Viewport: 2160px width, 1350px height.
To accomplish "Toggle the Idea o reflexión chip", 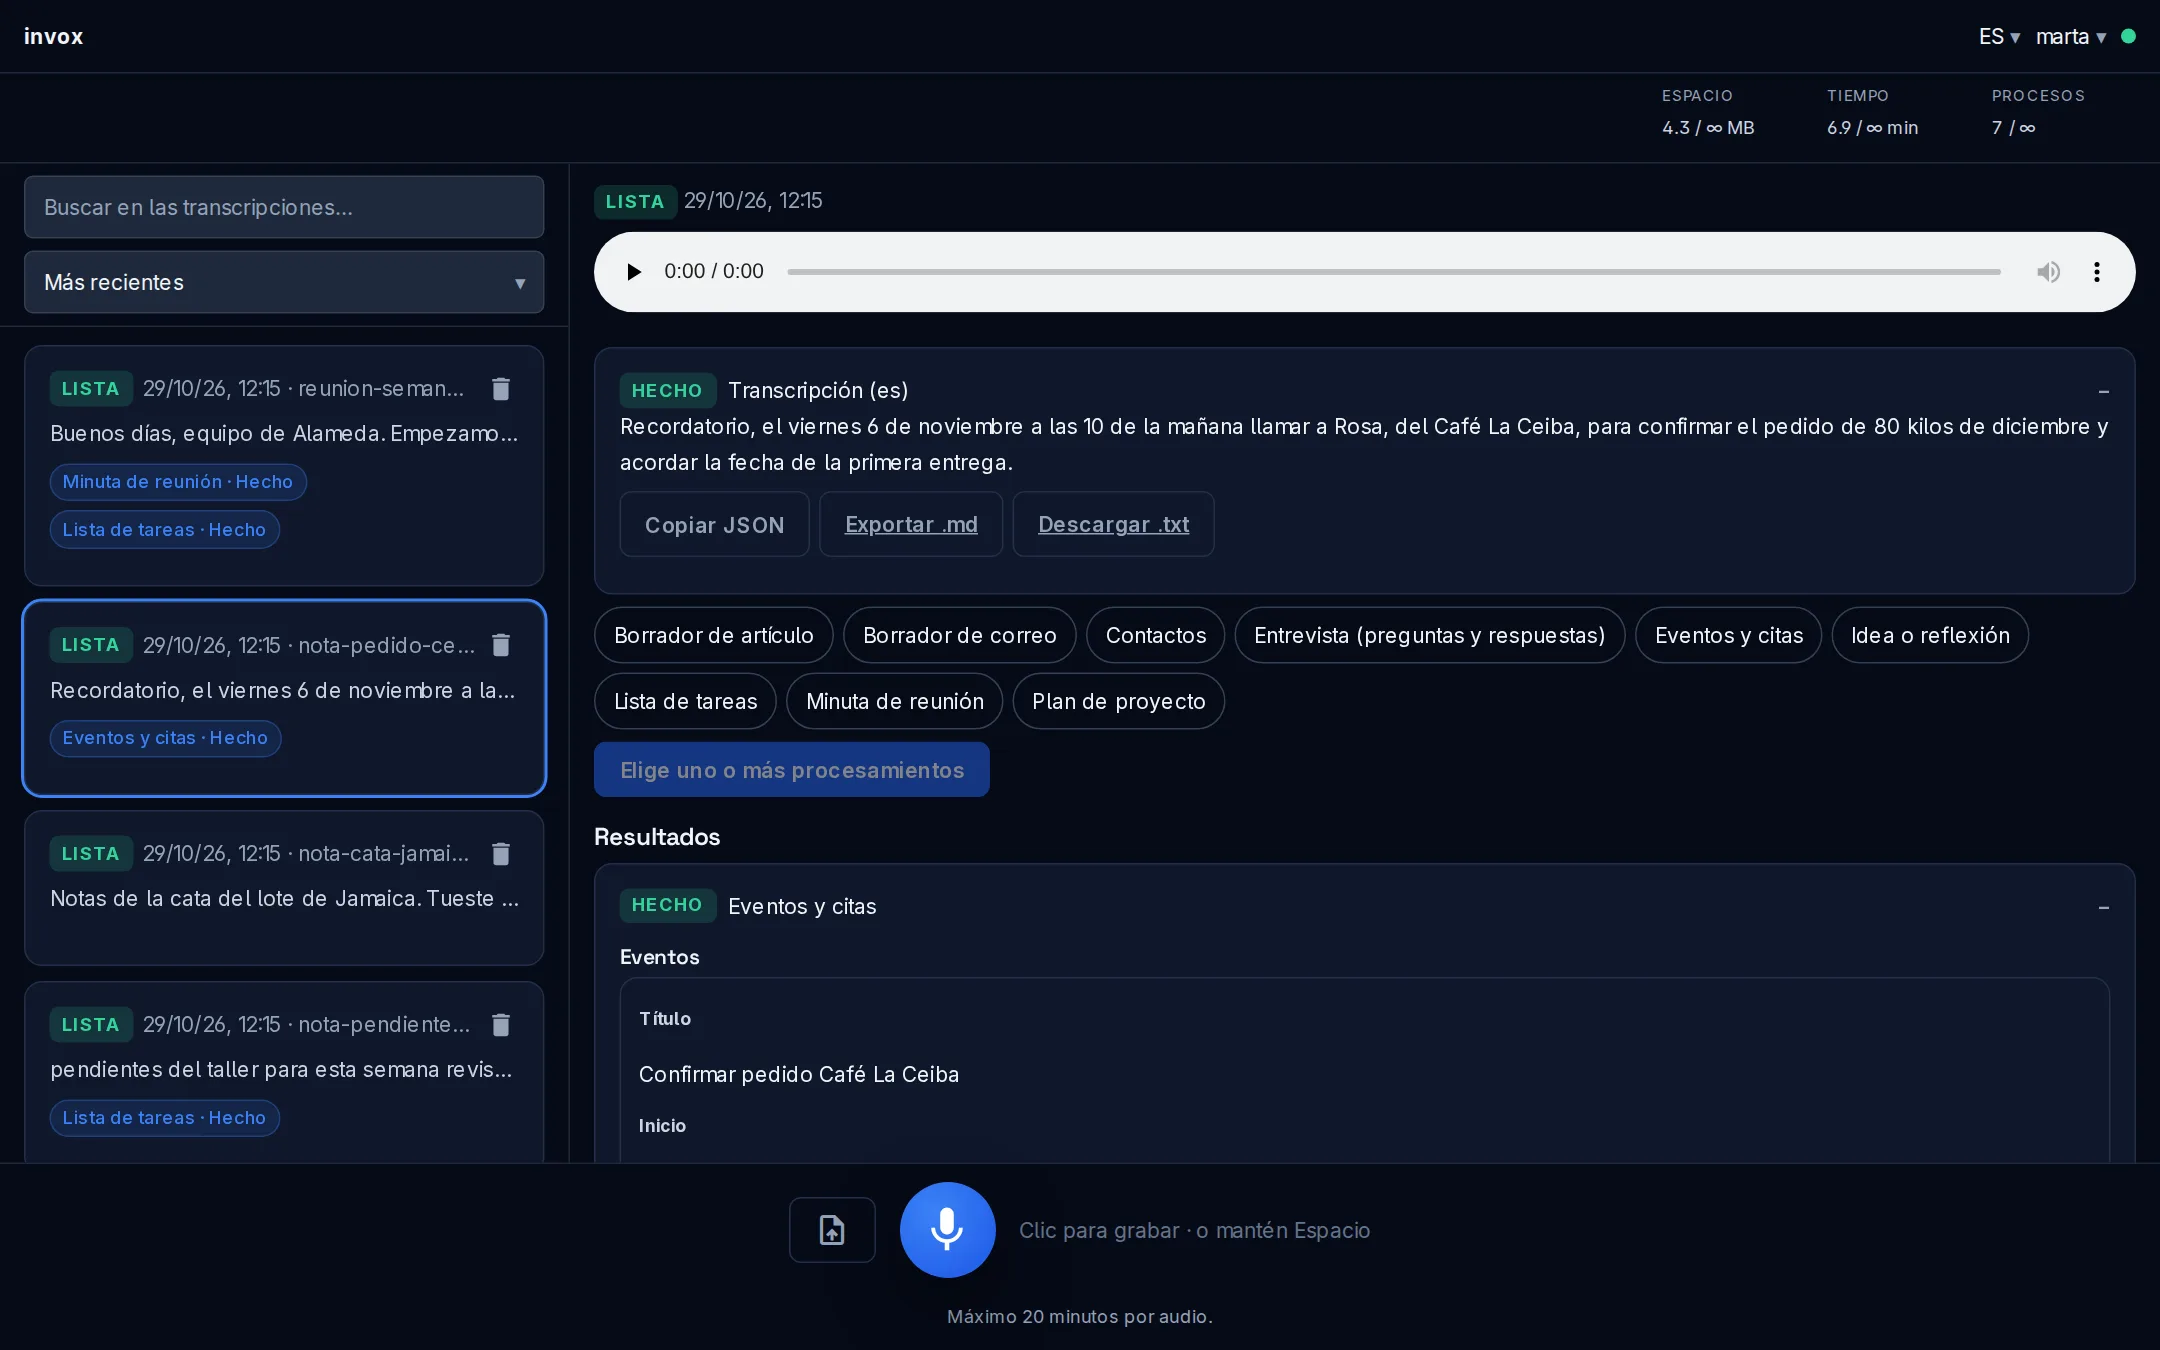I will (x=1930, y=635).
